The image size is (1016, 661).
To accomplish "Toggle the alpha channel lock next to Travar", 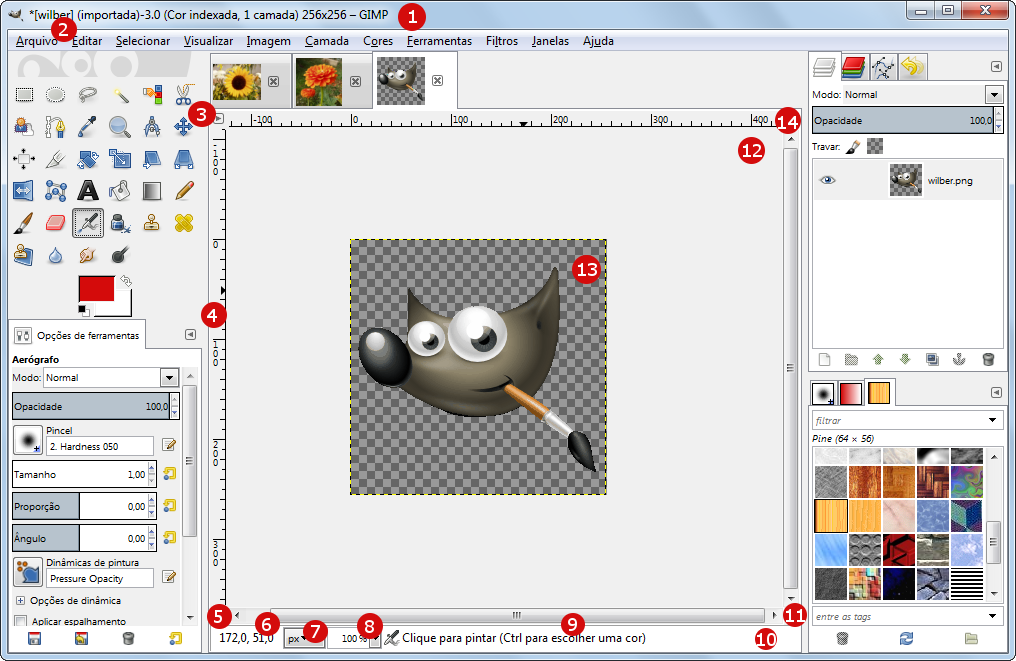I will click(x=875, y=147).
